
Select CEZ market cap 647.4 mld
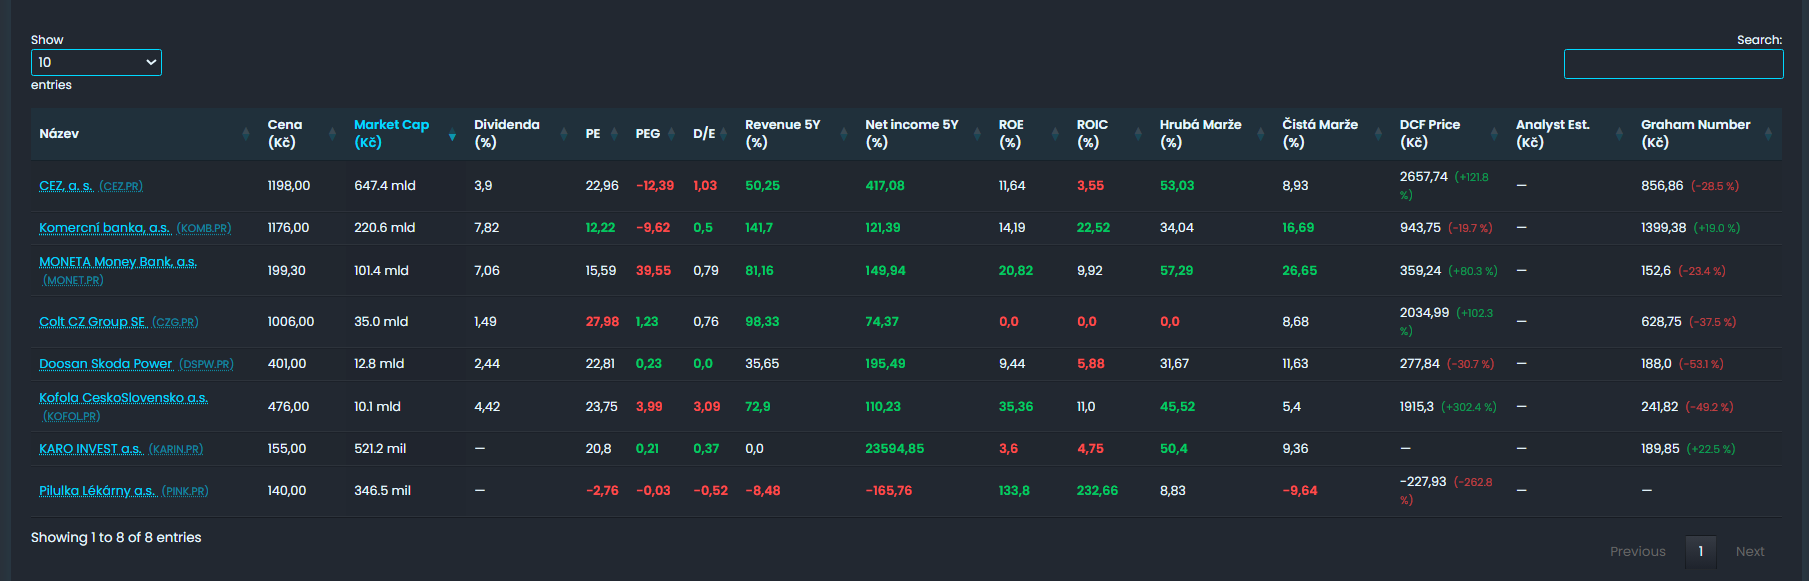(385, 186)
